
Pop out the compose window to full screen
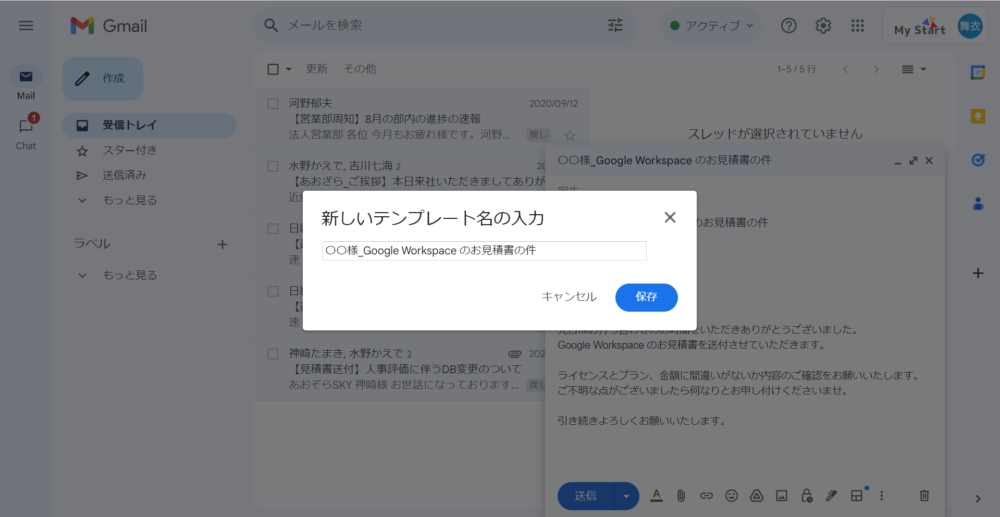point(914,161)
